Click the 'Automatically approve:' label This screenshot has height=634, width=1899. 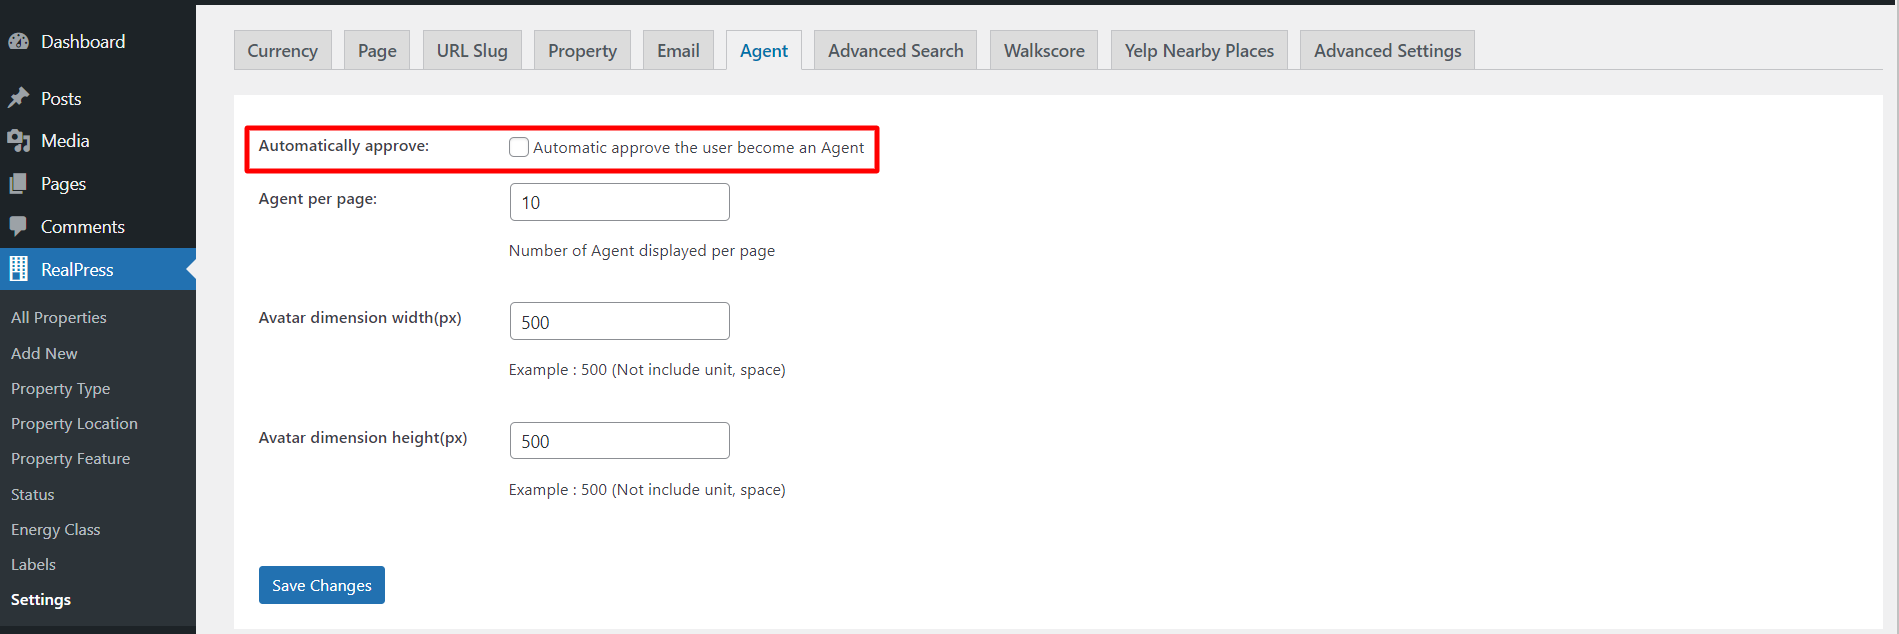click(344, 146)
